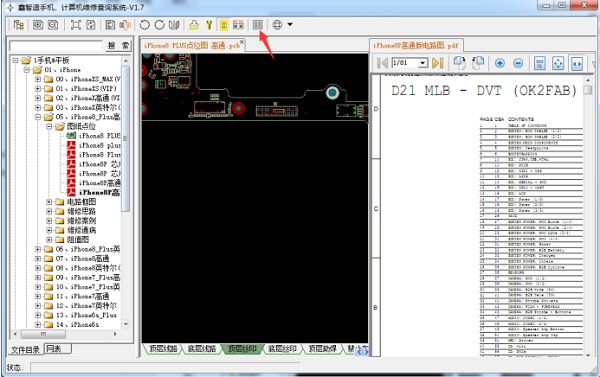The image size is (600, 377).
Task: Toggle the highlighted yellow view mode button
Action: point(223,25)
